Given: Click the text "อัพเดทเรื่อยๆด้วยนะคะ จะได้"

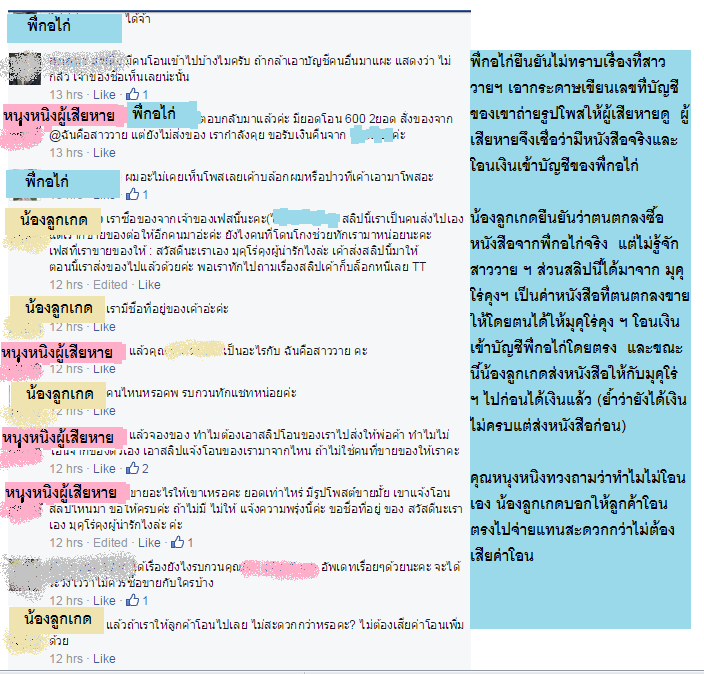Looking at the screenshot, I should tap(391, 567).
